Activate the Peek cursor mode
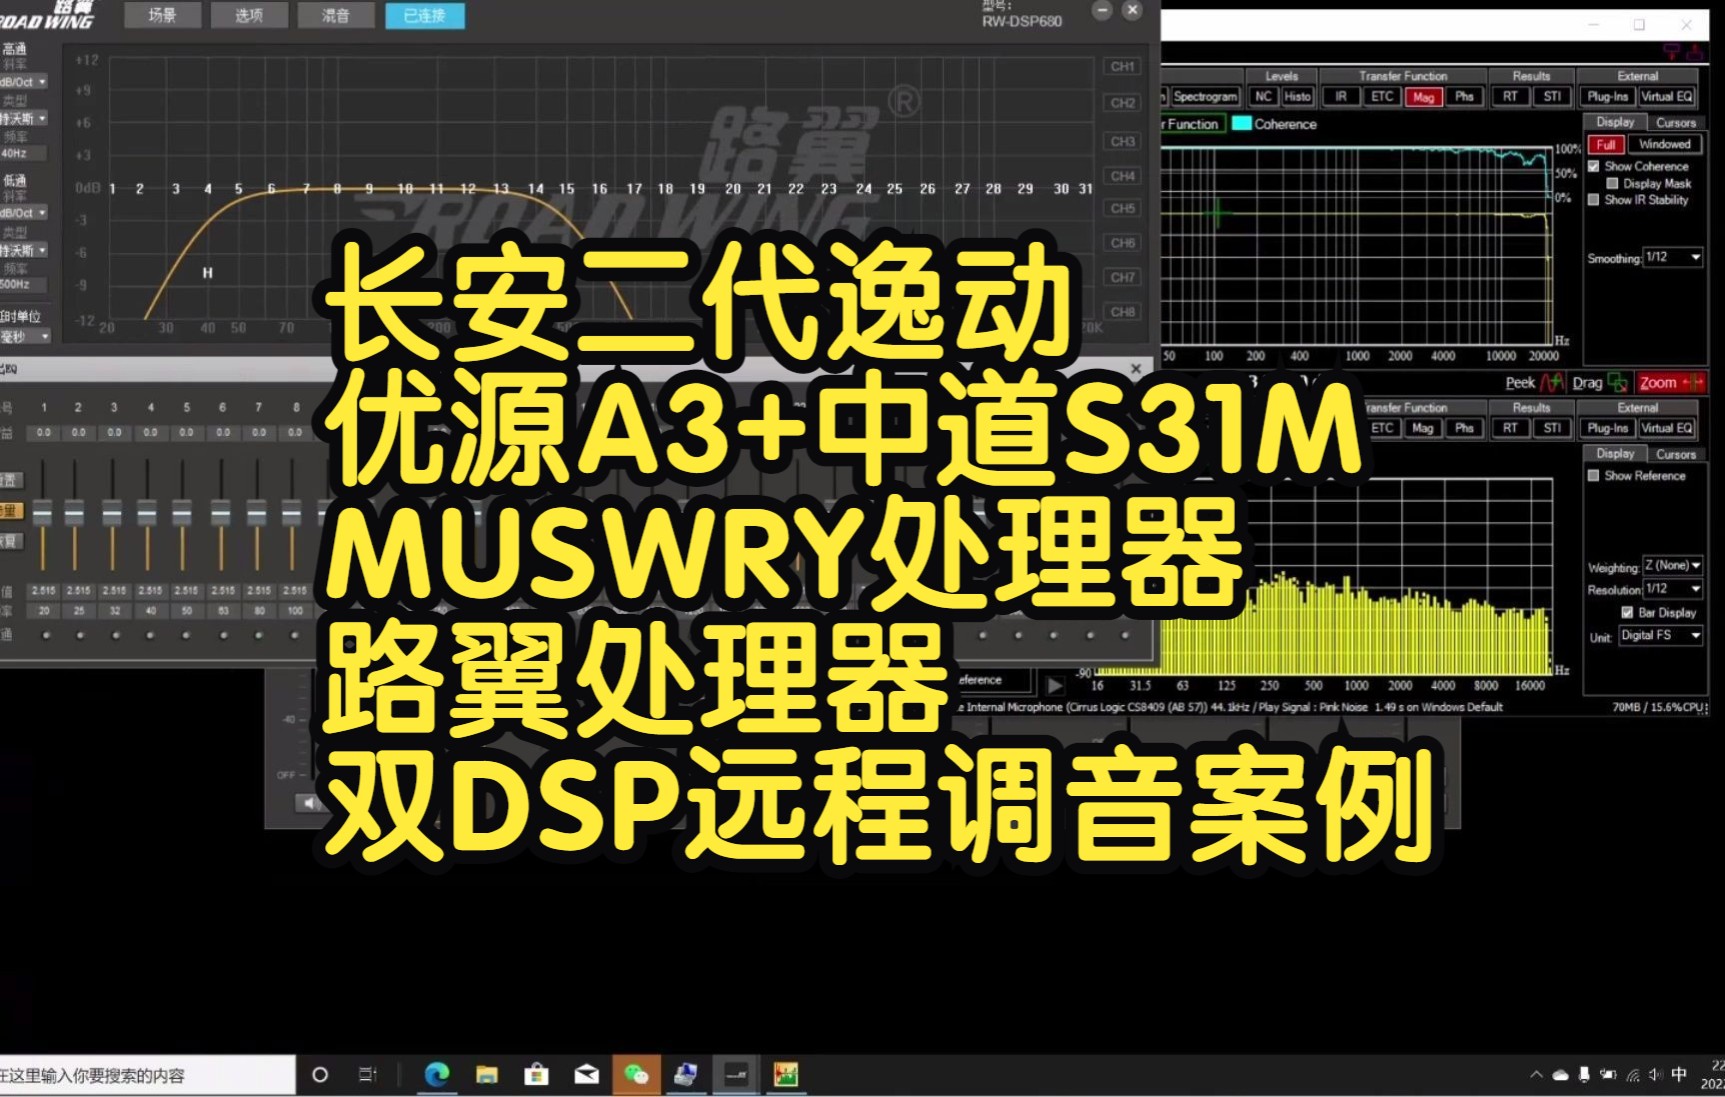Viewport: 1725px width, 1097px height. 1534,383
